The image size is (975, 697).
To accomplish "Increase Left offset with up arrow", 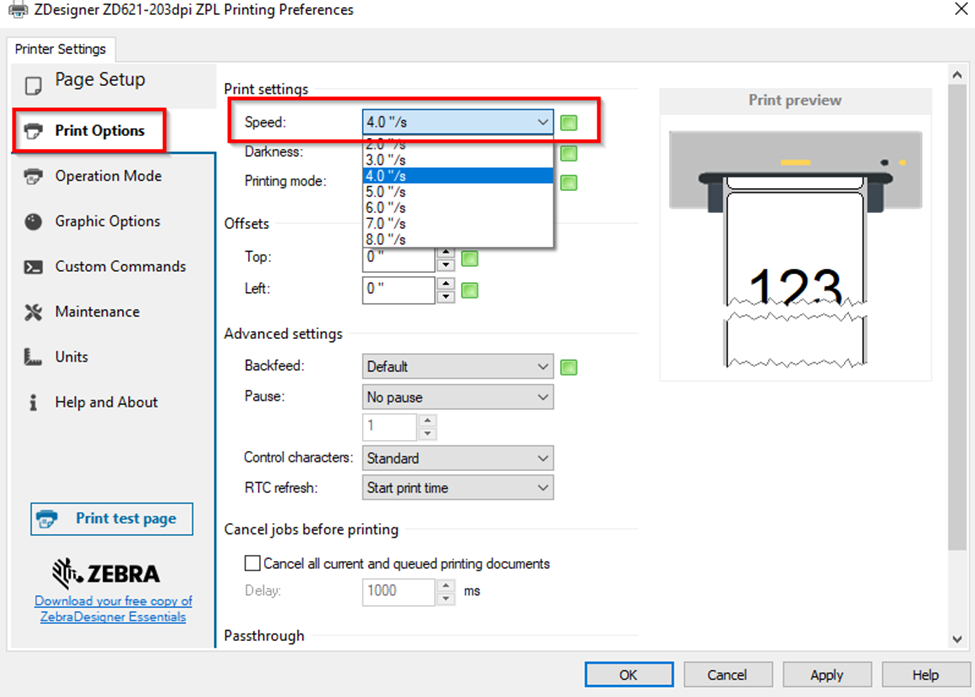I will point(445,284).
